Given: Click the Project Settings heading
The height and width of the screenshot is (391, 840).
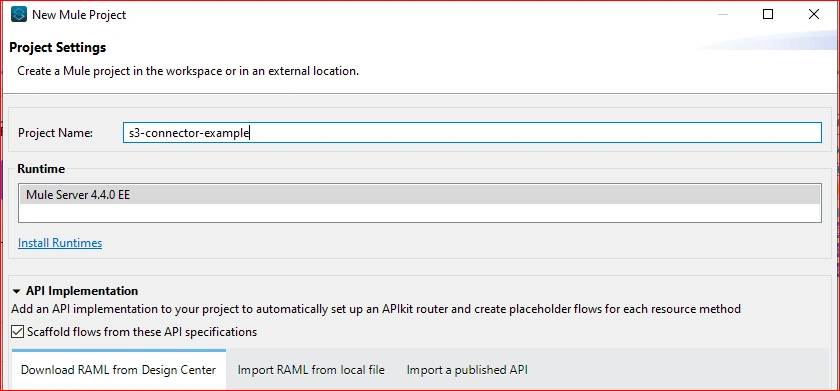Looking at the screenshot, I should [58, 48].
